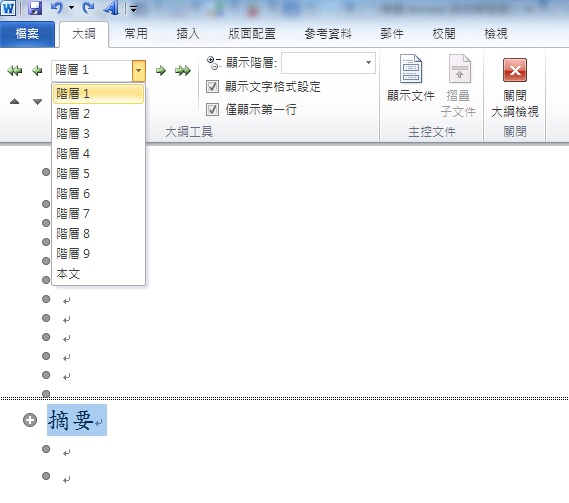This screenshot has height=503, width=569.
Task: Click the text style 'A' quick access icon
Action: (111, 8)
